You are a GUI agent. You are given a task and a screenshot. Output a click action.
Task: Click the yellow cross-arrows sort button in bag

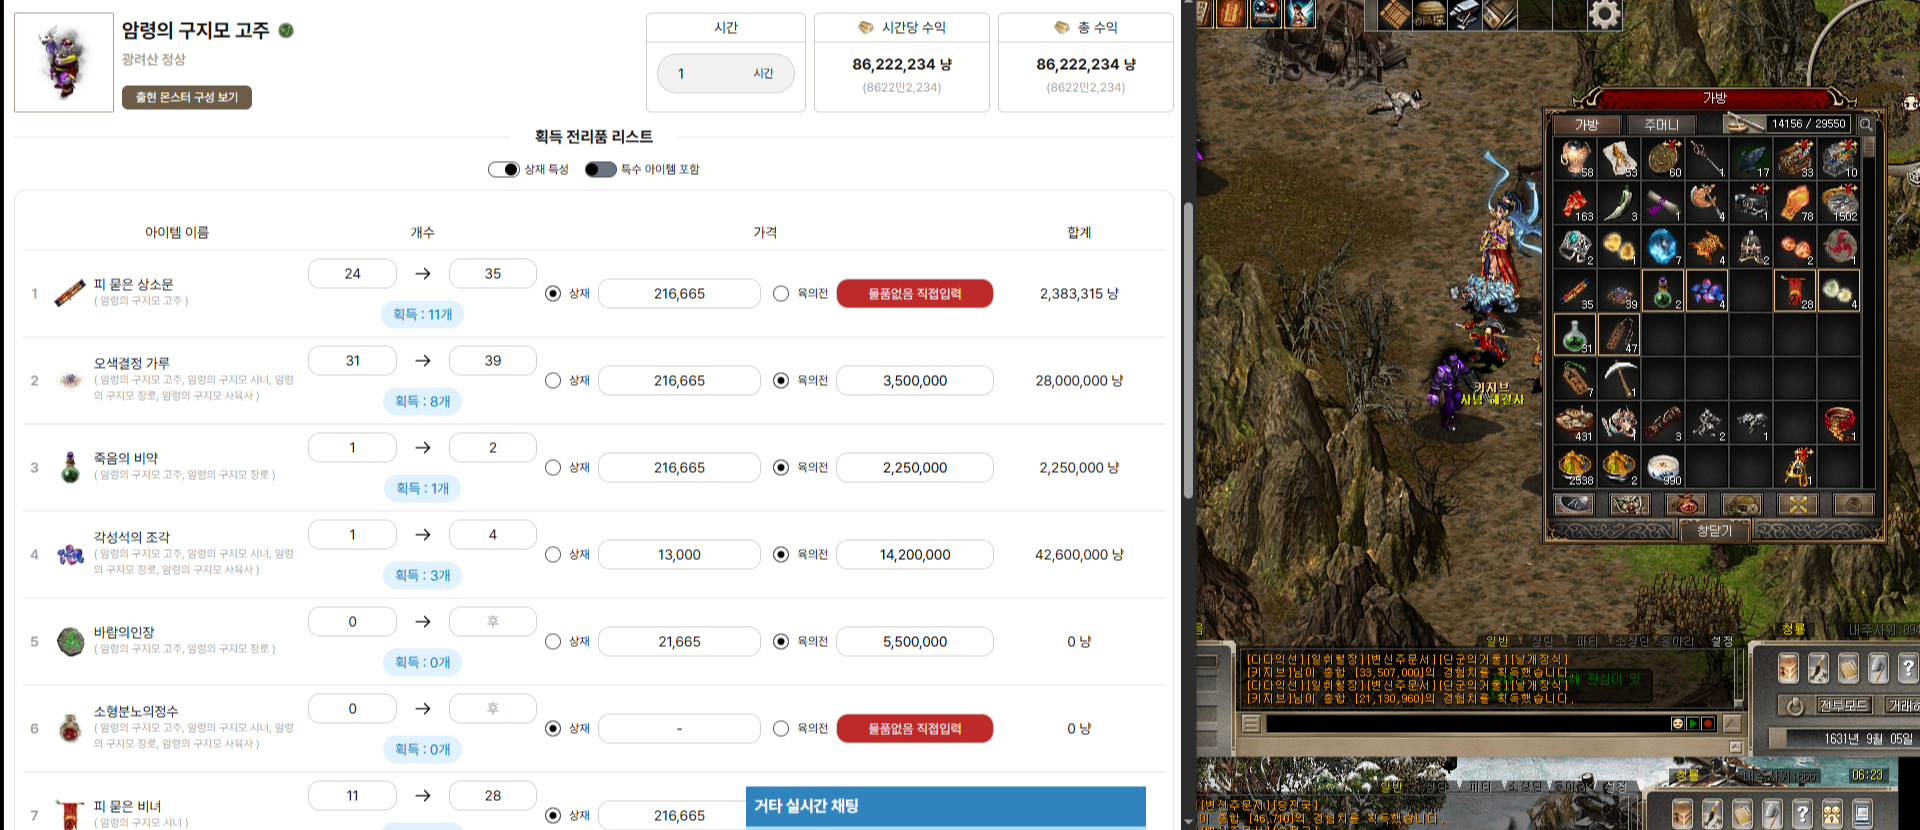pos(1798,504)
